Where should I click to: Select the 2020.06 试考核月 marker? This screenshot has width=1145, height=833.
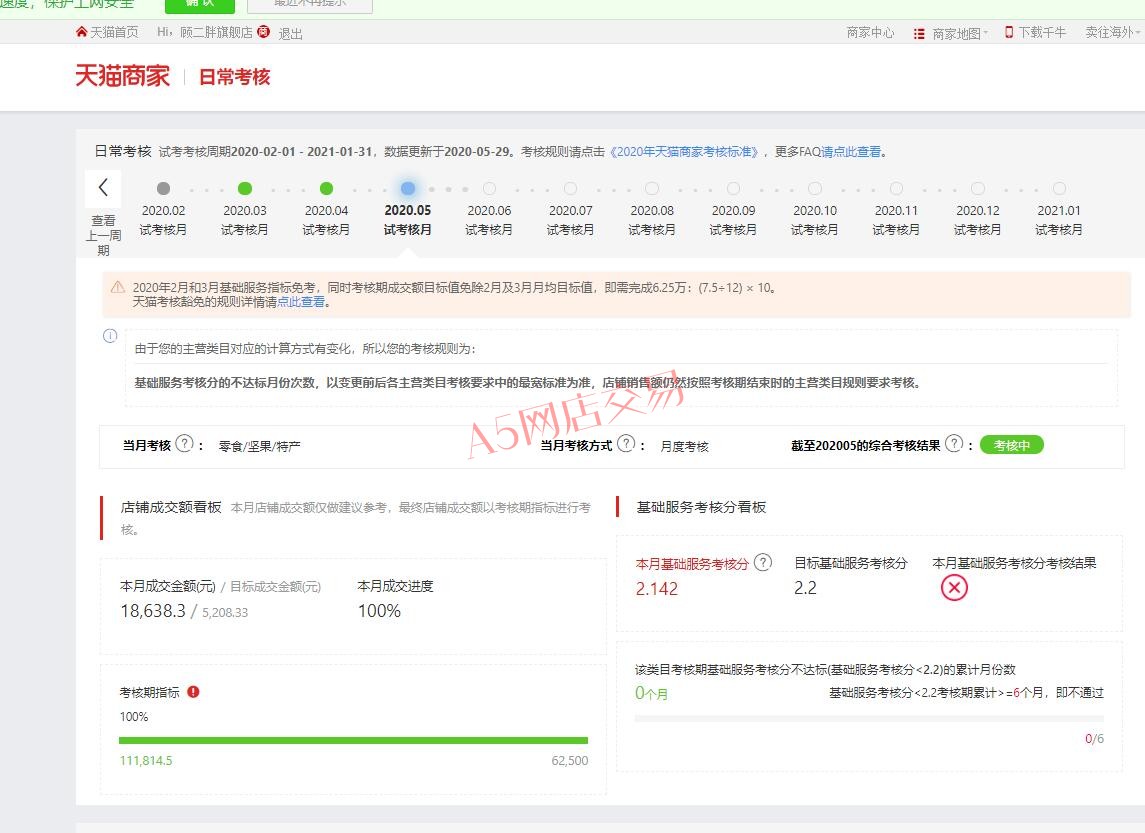click(x=489, y=188)
